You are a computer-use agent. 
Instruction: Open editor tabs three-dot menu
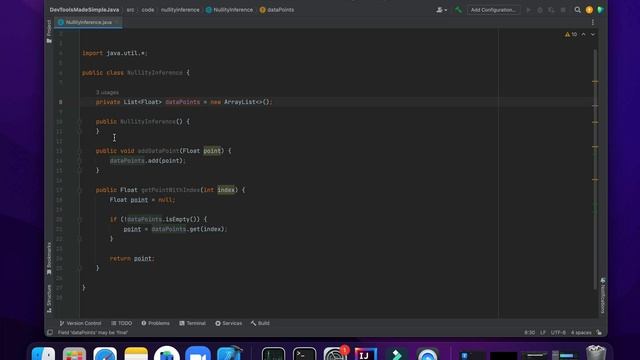tap(593, 22)
